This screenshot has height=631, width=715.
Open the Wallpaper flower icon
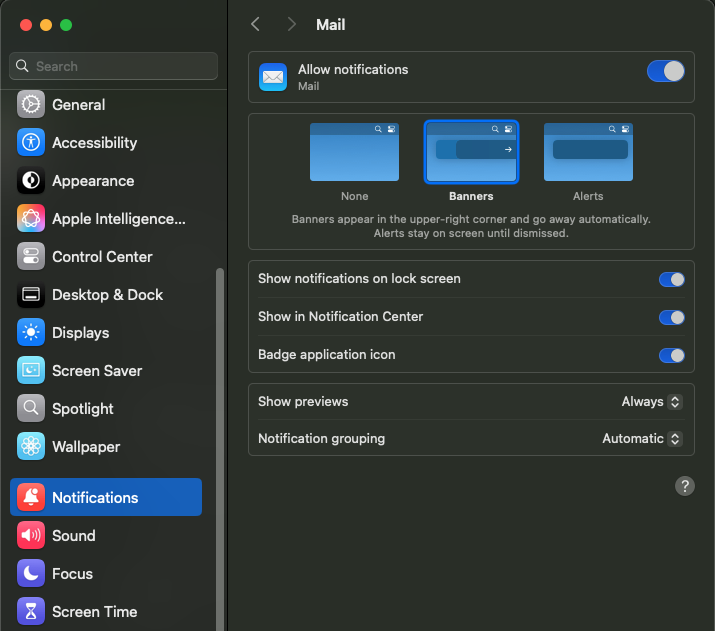point(31,447)
